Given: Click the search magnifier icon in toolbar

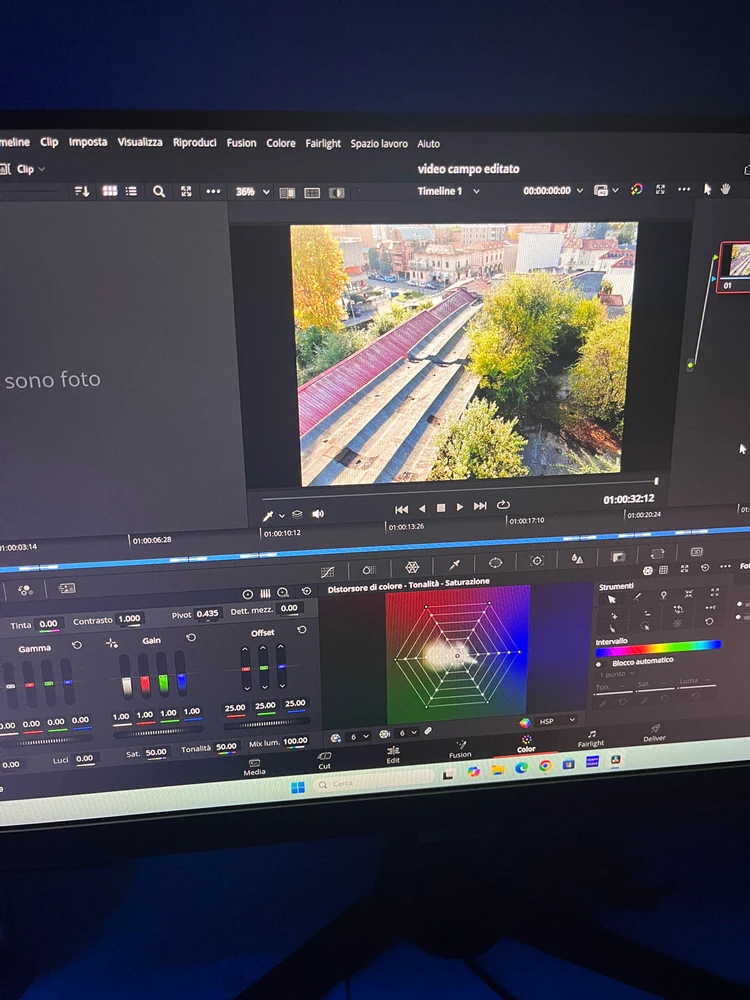Looking at the screenshot, I should [x=159, y=191].
